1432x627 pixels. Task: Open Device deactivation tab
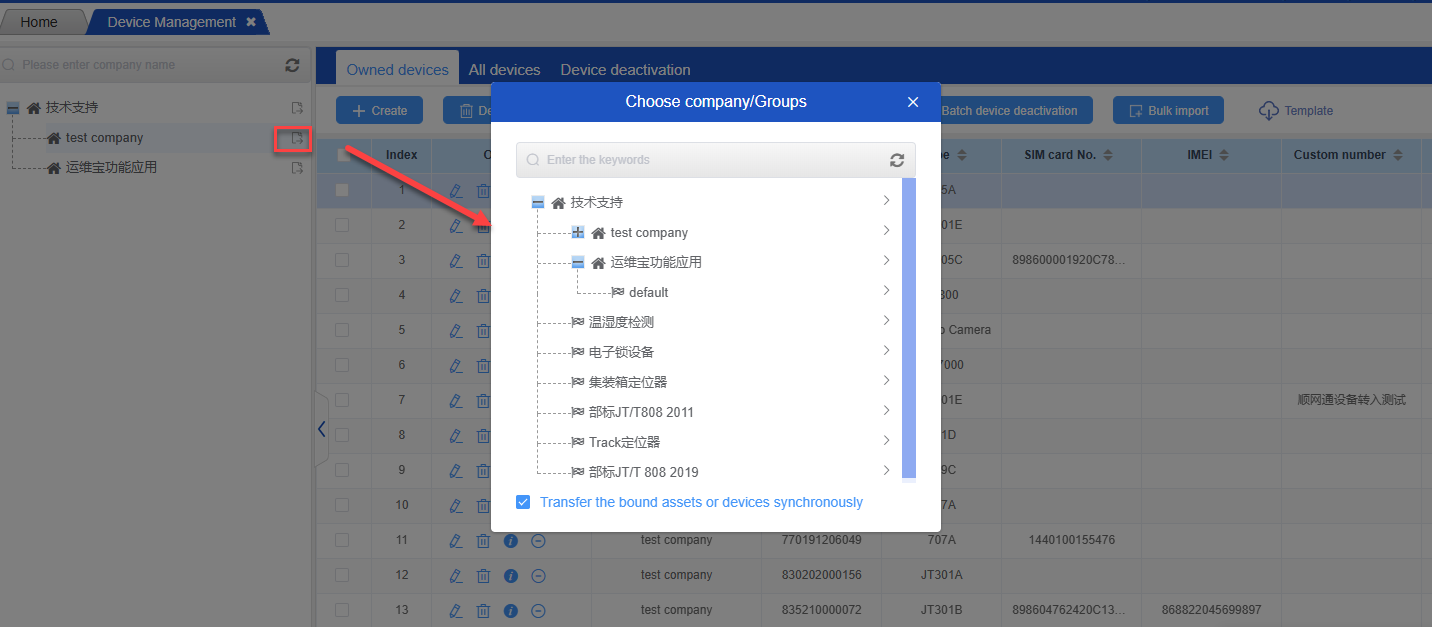(625, 70)
